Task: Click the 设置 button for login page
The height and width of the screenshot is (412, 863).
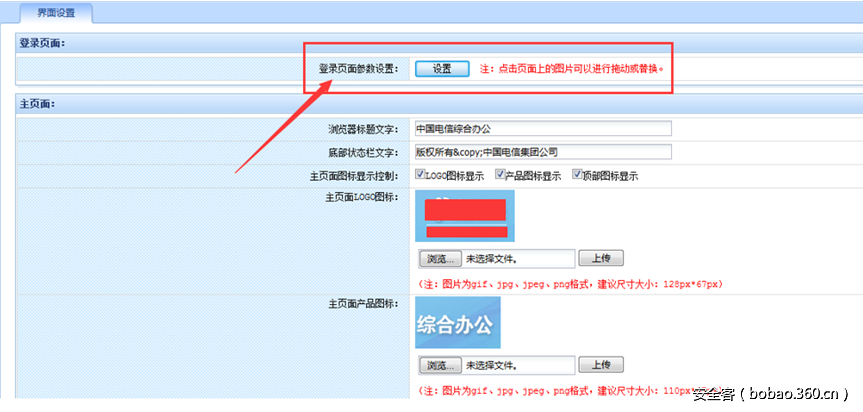Action: (x=442, y=69)
